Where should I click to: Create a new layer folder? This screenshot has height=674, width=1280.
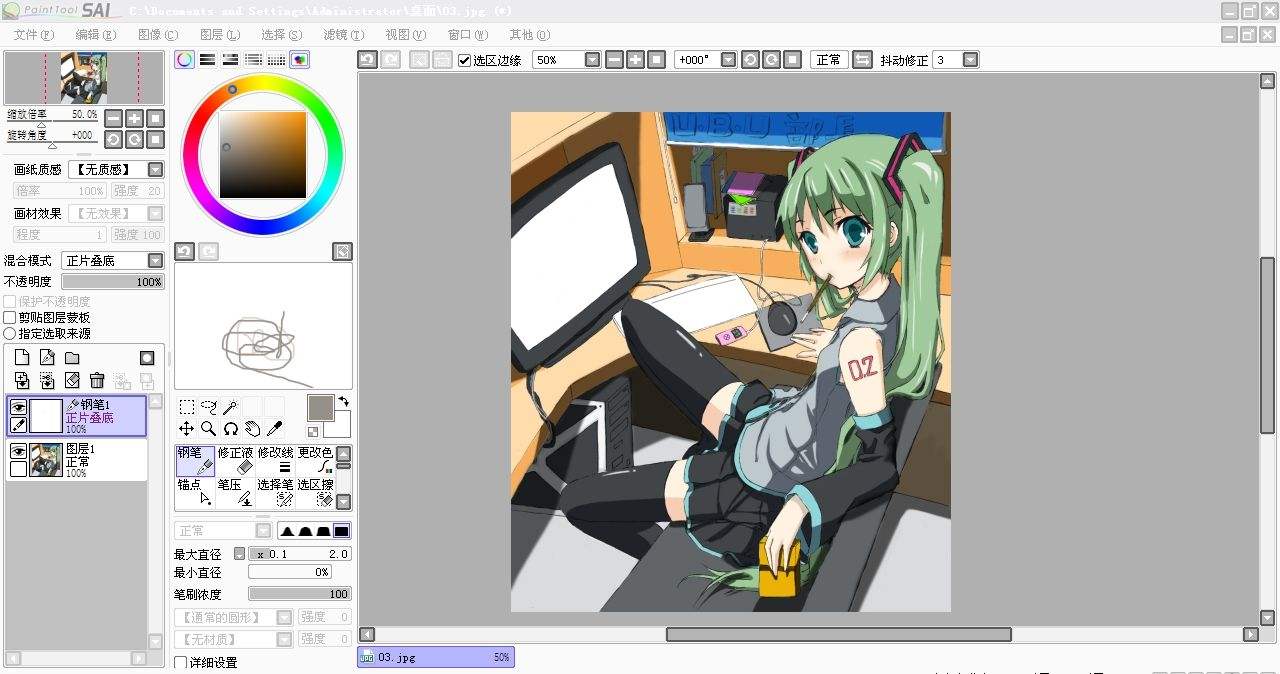click(72, 358)
